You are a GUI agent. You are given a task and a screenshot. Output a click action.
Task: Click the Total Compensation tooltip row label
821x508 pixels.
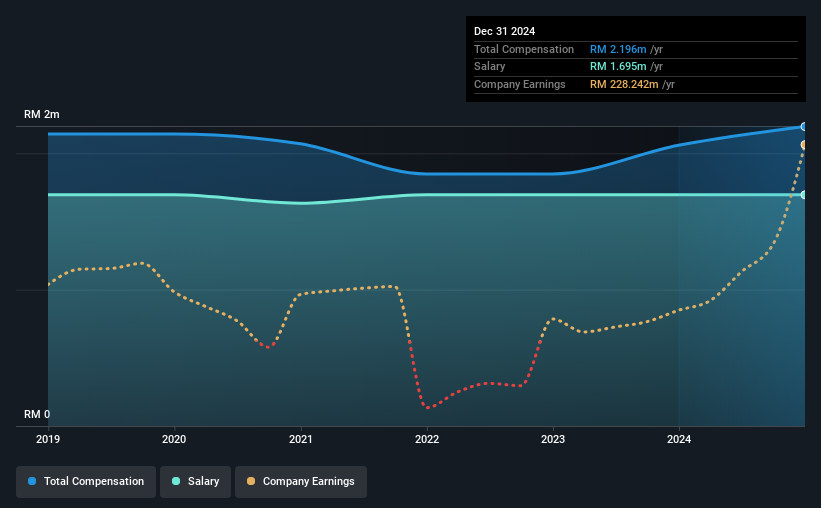(x=524, y=49)
